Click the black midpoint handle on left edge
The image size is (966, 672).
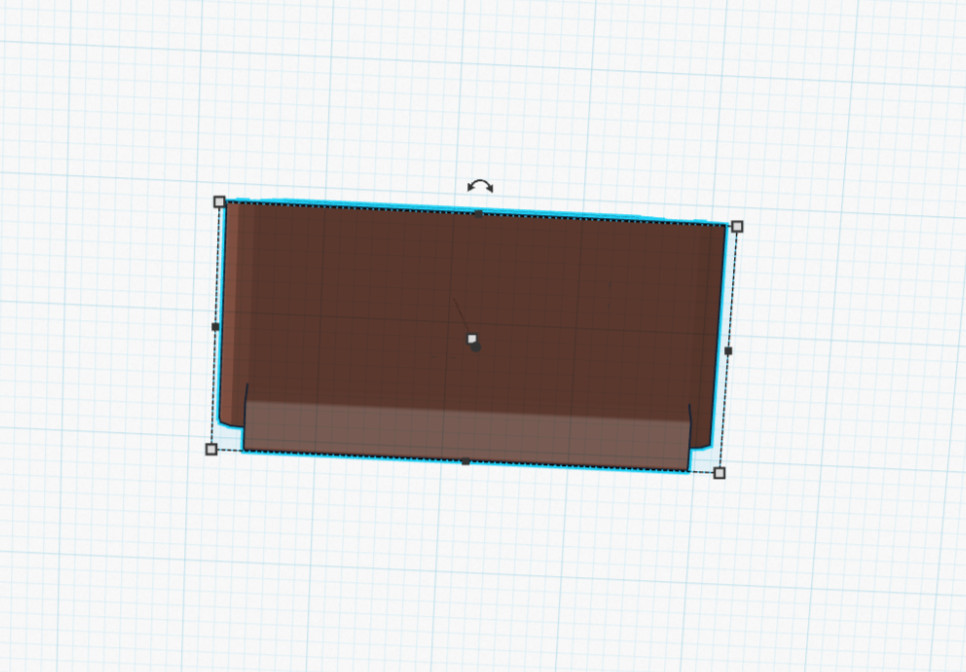pos(215,326)
